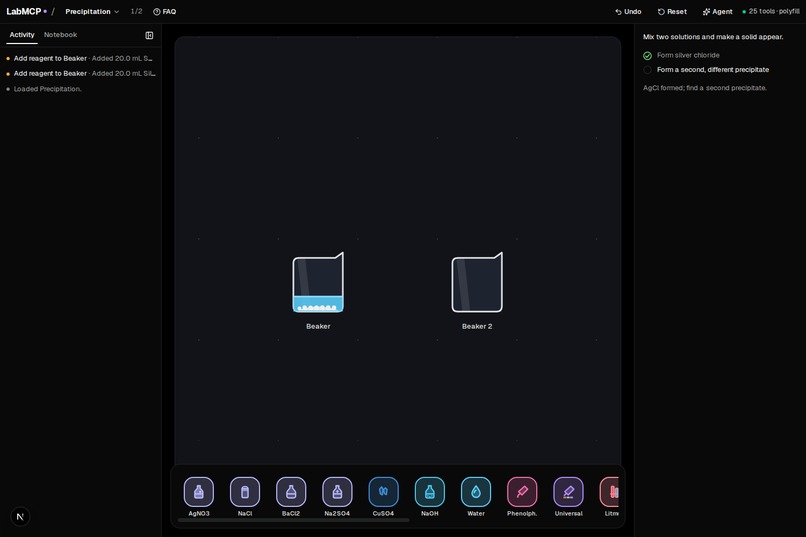Open the FAQ help link
The width and height of the screenshot is (806, 537).
tap(164, 11)
